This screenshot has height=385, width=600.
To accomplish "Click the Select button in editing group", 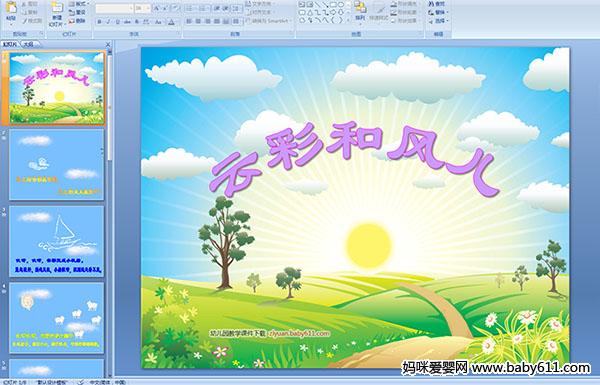I will 438,21.
